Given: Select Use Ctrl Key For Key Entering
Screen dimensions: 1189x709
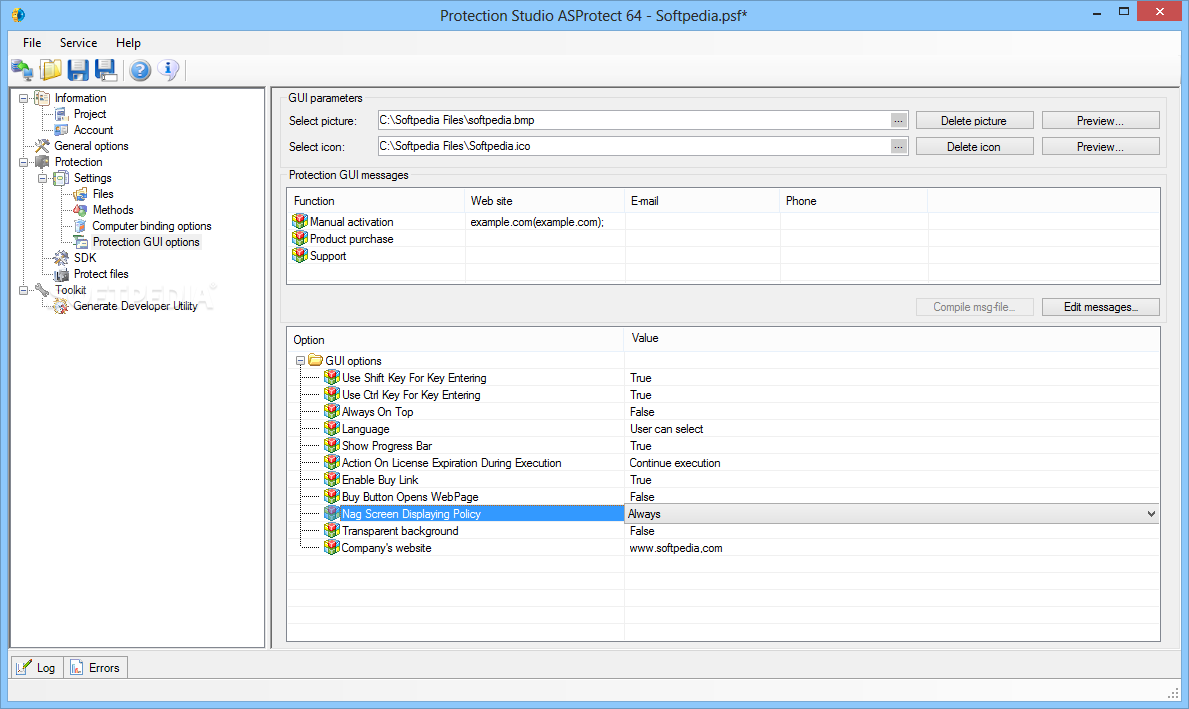Looking at the screenshot, I should tap(411, 394).
